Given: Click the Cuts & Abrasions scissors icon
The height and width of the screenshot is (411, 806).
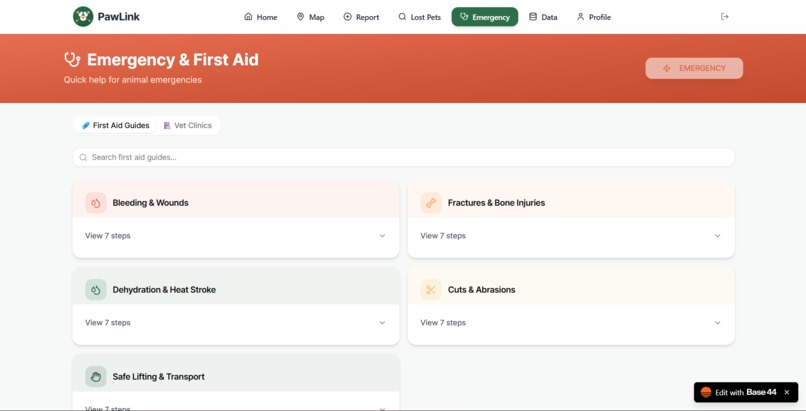Looking at the screenshot, I should click(431, 290).
